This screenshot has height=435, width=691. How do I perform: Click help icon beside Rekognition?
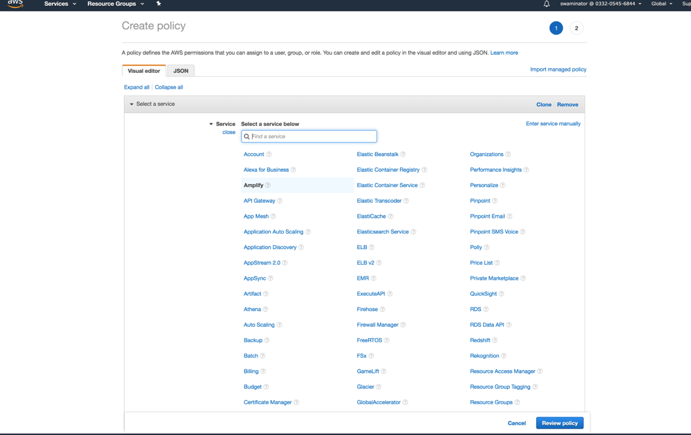tap(504, 356)
